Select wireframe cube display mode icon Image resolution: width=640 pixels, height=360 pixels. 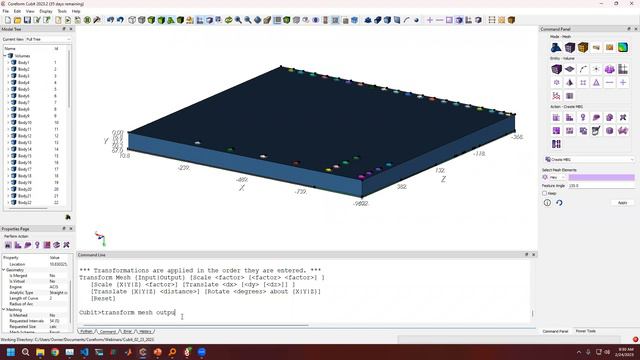(x=132, y=20)
